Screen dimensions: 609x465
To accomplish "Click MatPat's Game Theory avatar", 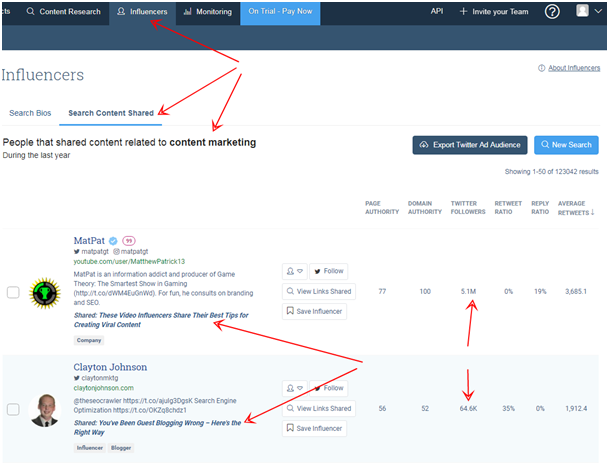I will coord(45,293).
